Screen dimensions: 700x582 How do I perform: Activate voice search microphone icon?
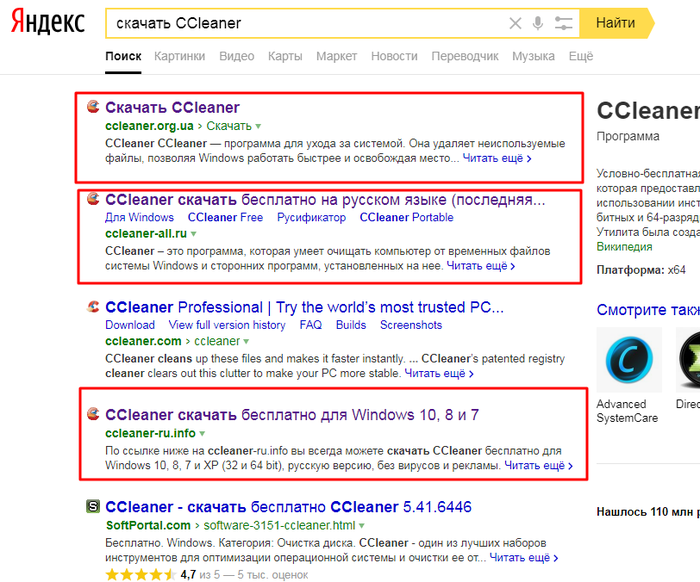pyautogui.click(x=538, y=23)
